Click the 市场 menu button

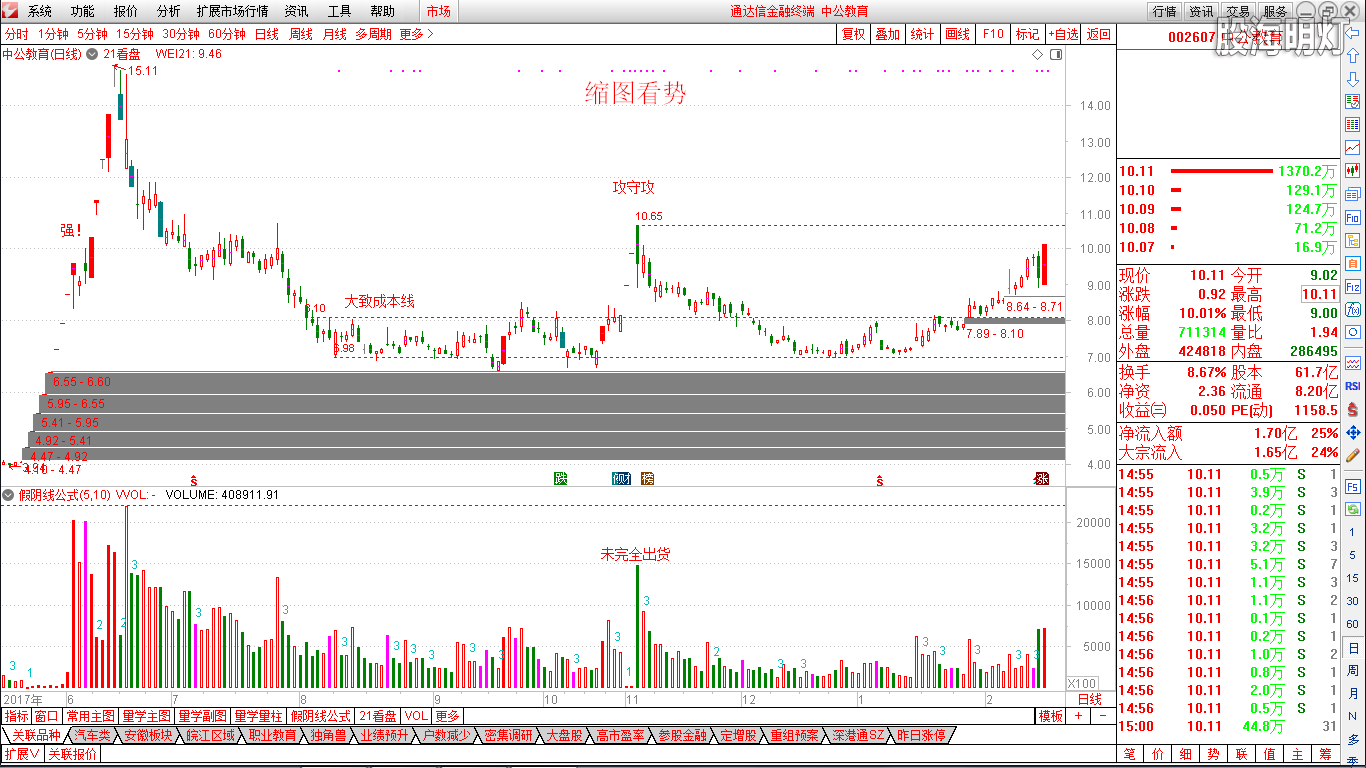[x=438, y=11]
